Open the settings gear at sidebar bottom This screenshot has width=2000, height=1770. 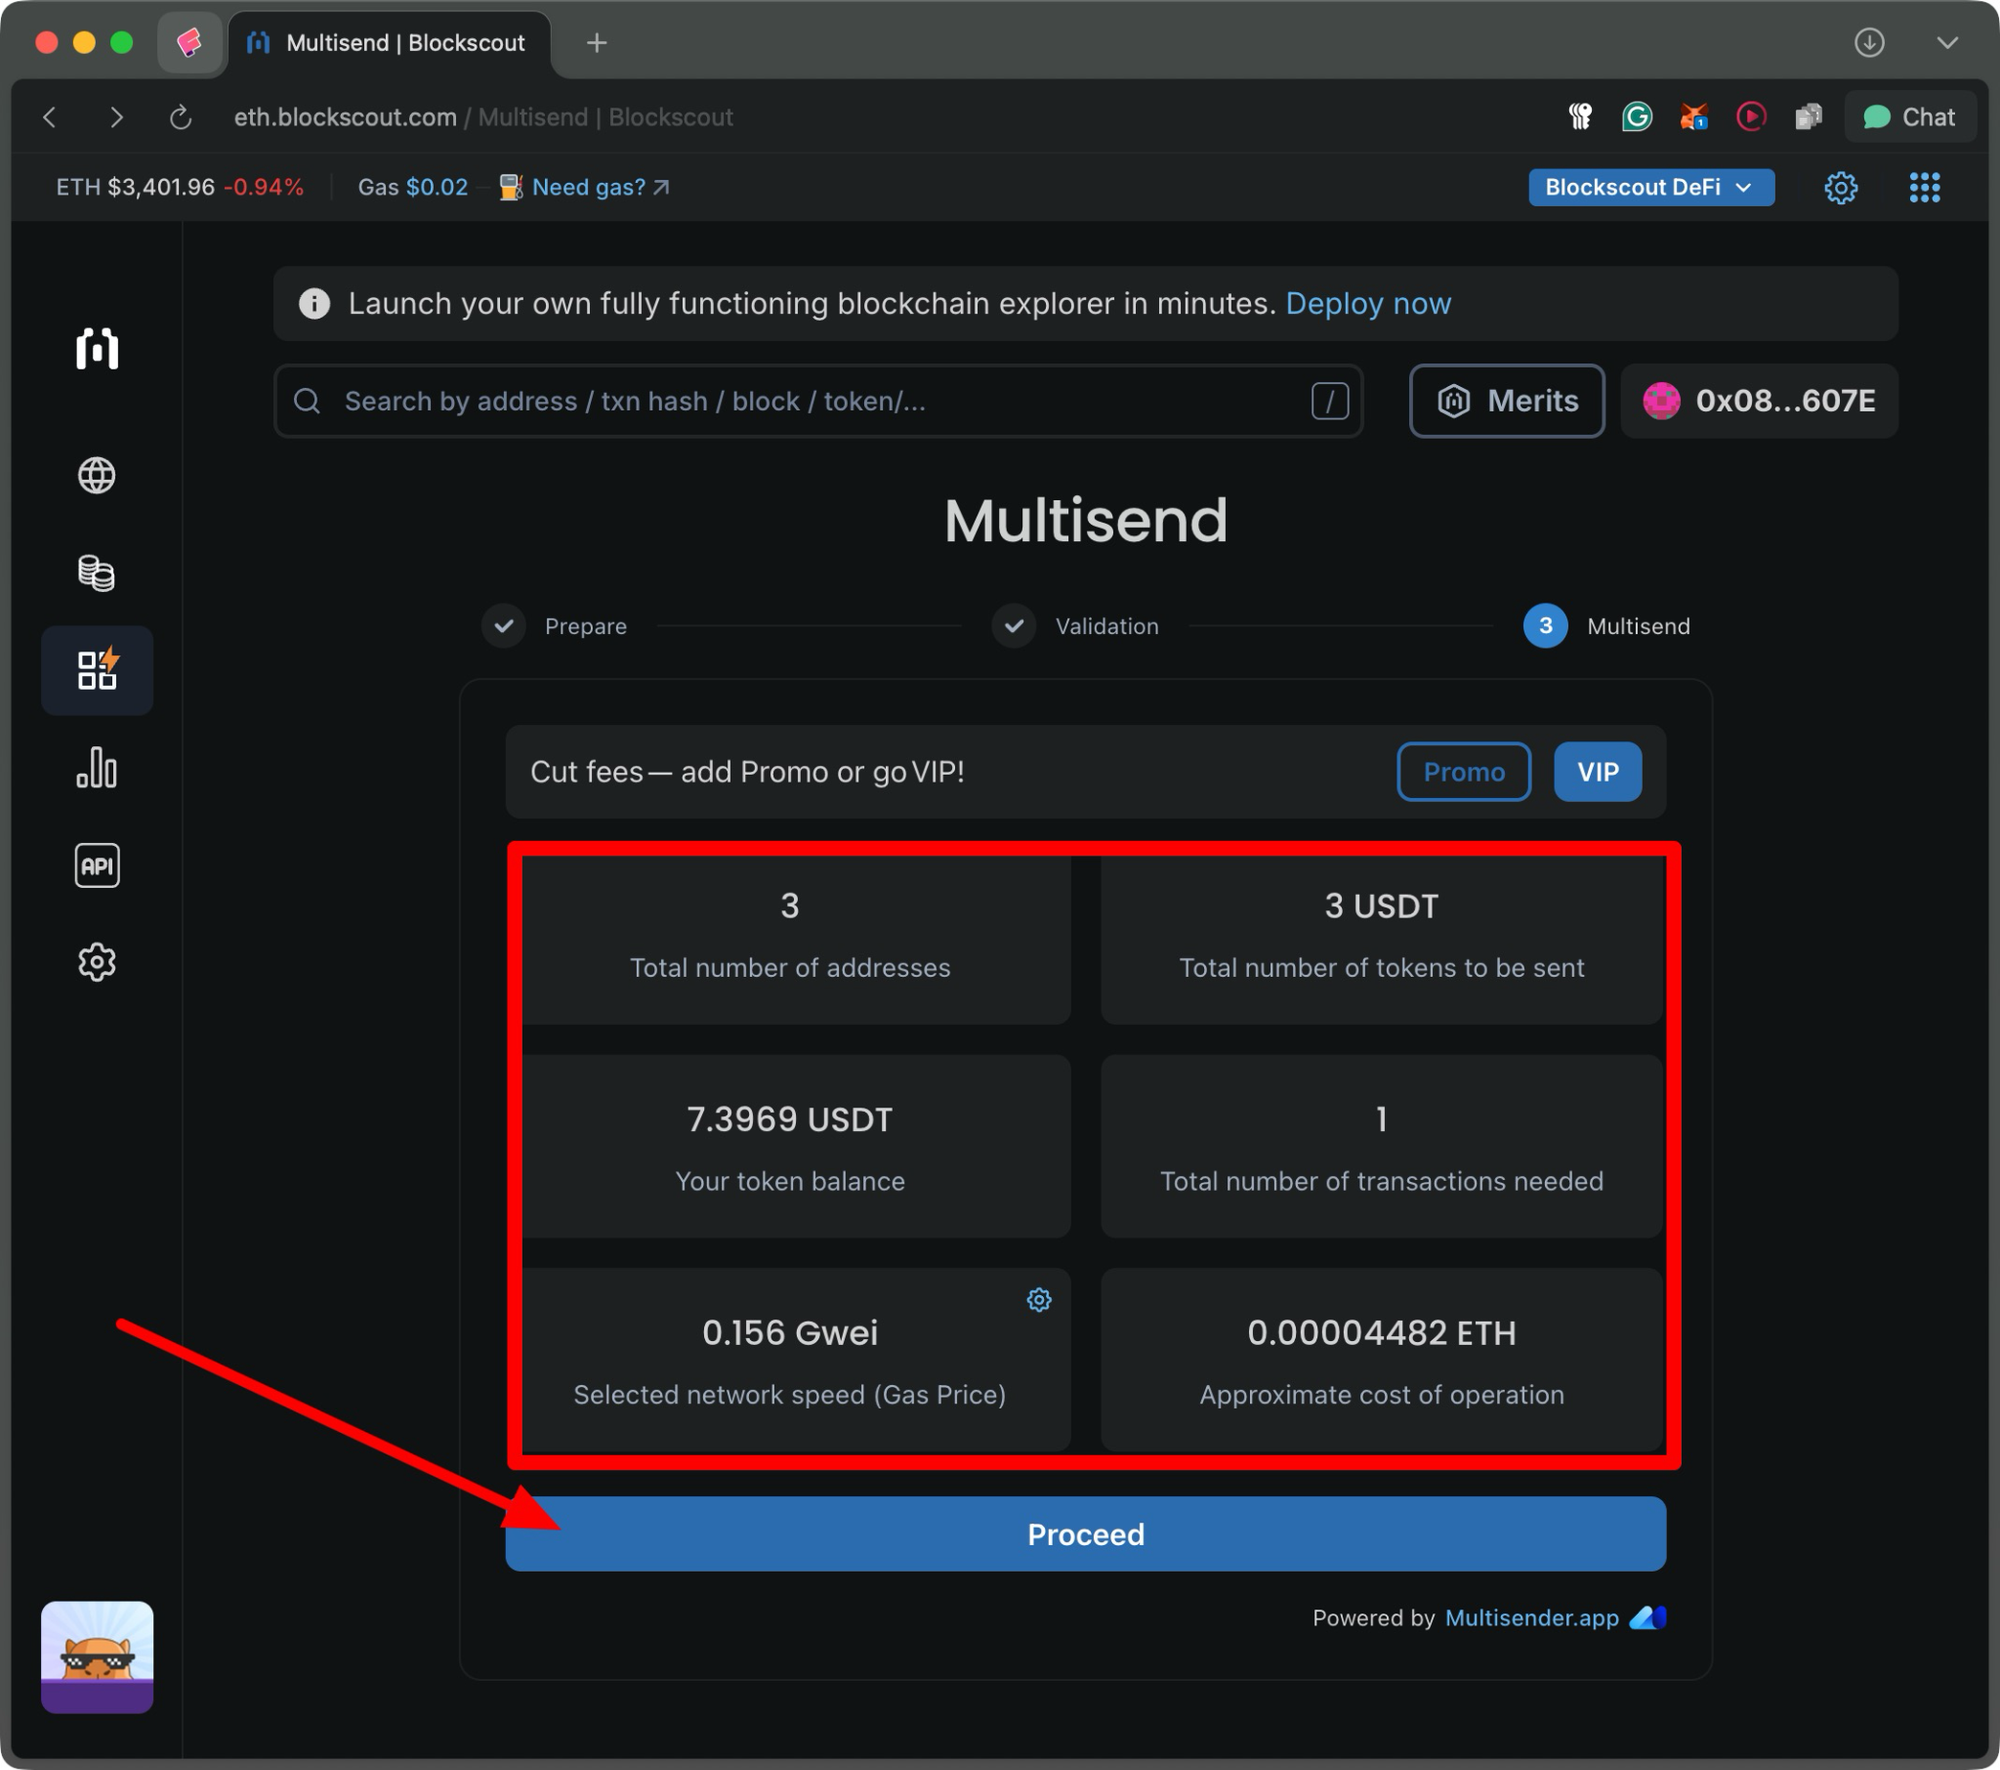(x=96, y=961)
